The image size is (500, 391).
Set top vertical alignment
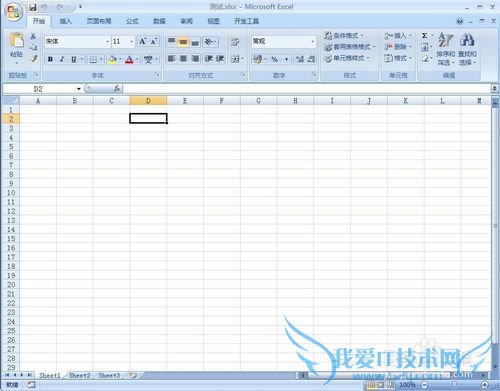tap(171, 41)
